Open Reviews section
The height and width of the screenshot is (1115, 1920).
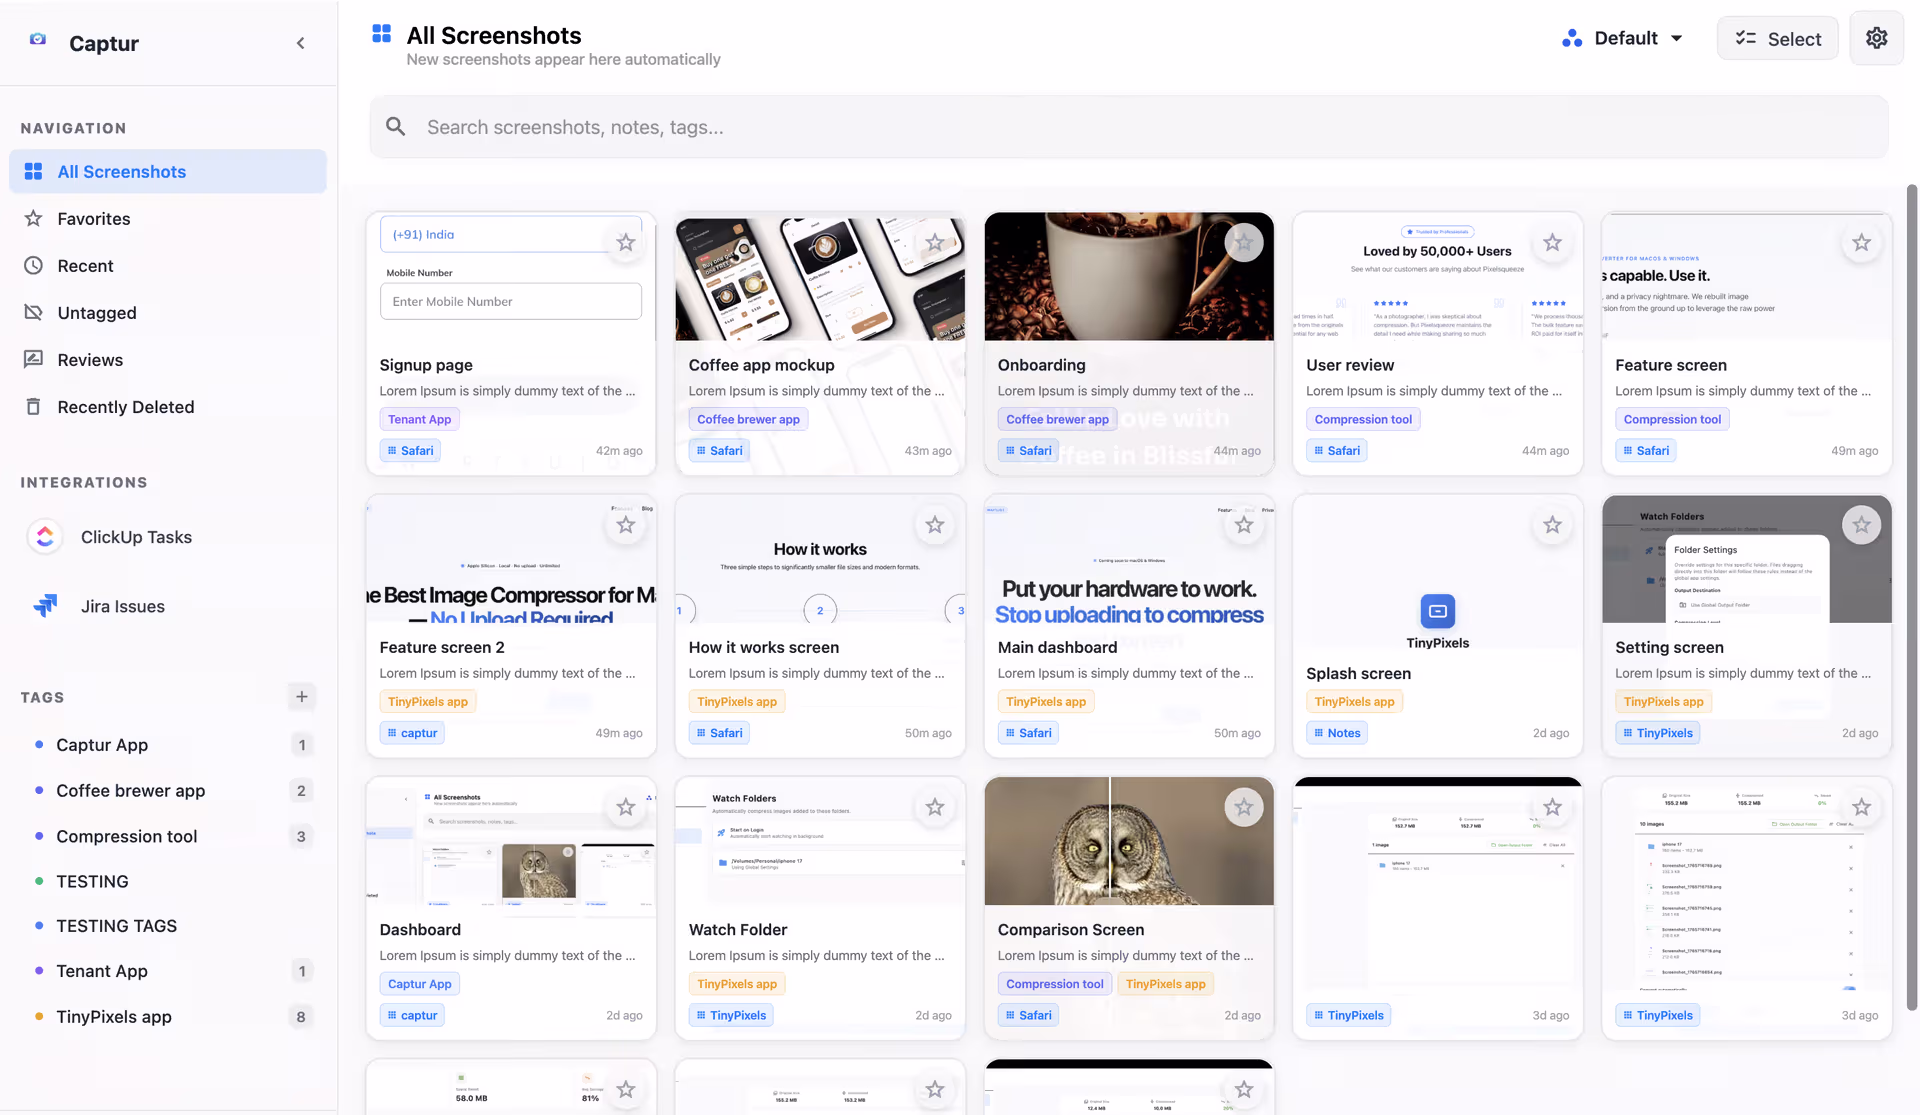coord(168,359)
